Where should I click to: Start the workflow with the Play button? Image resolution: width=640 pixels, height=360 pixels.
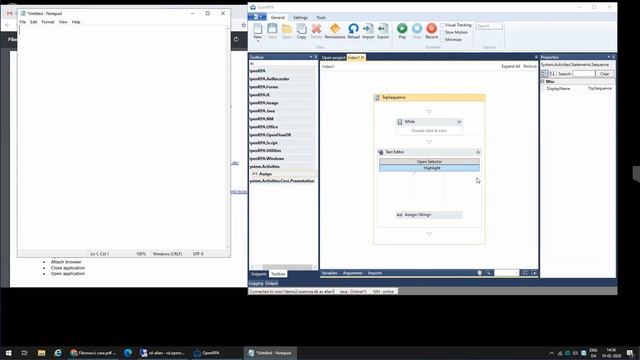tap(402, 31)
